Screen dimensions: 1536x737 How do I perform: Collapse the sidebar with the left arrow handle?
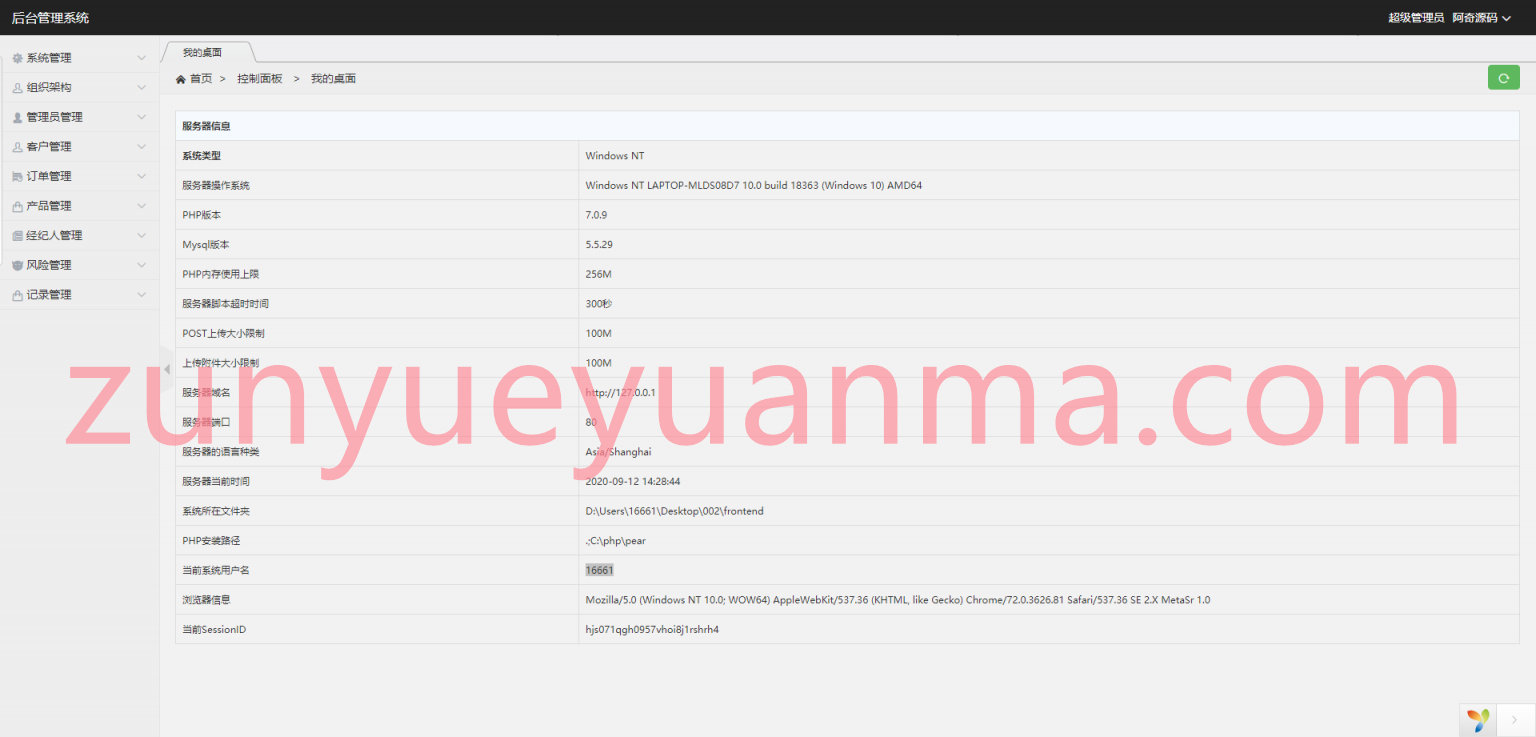[x=166, y=369]
